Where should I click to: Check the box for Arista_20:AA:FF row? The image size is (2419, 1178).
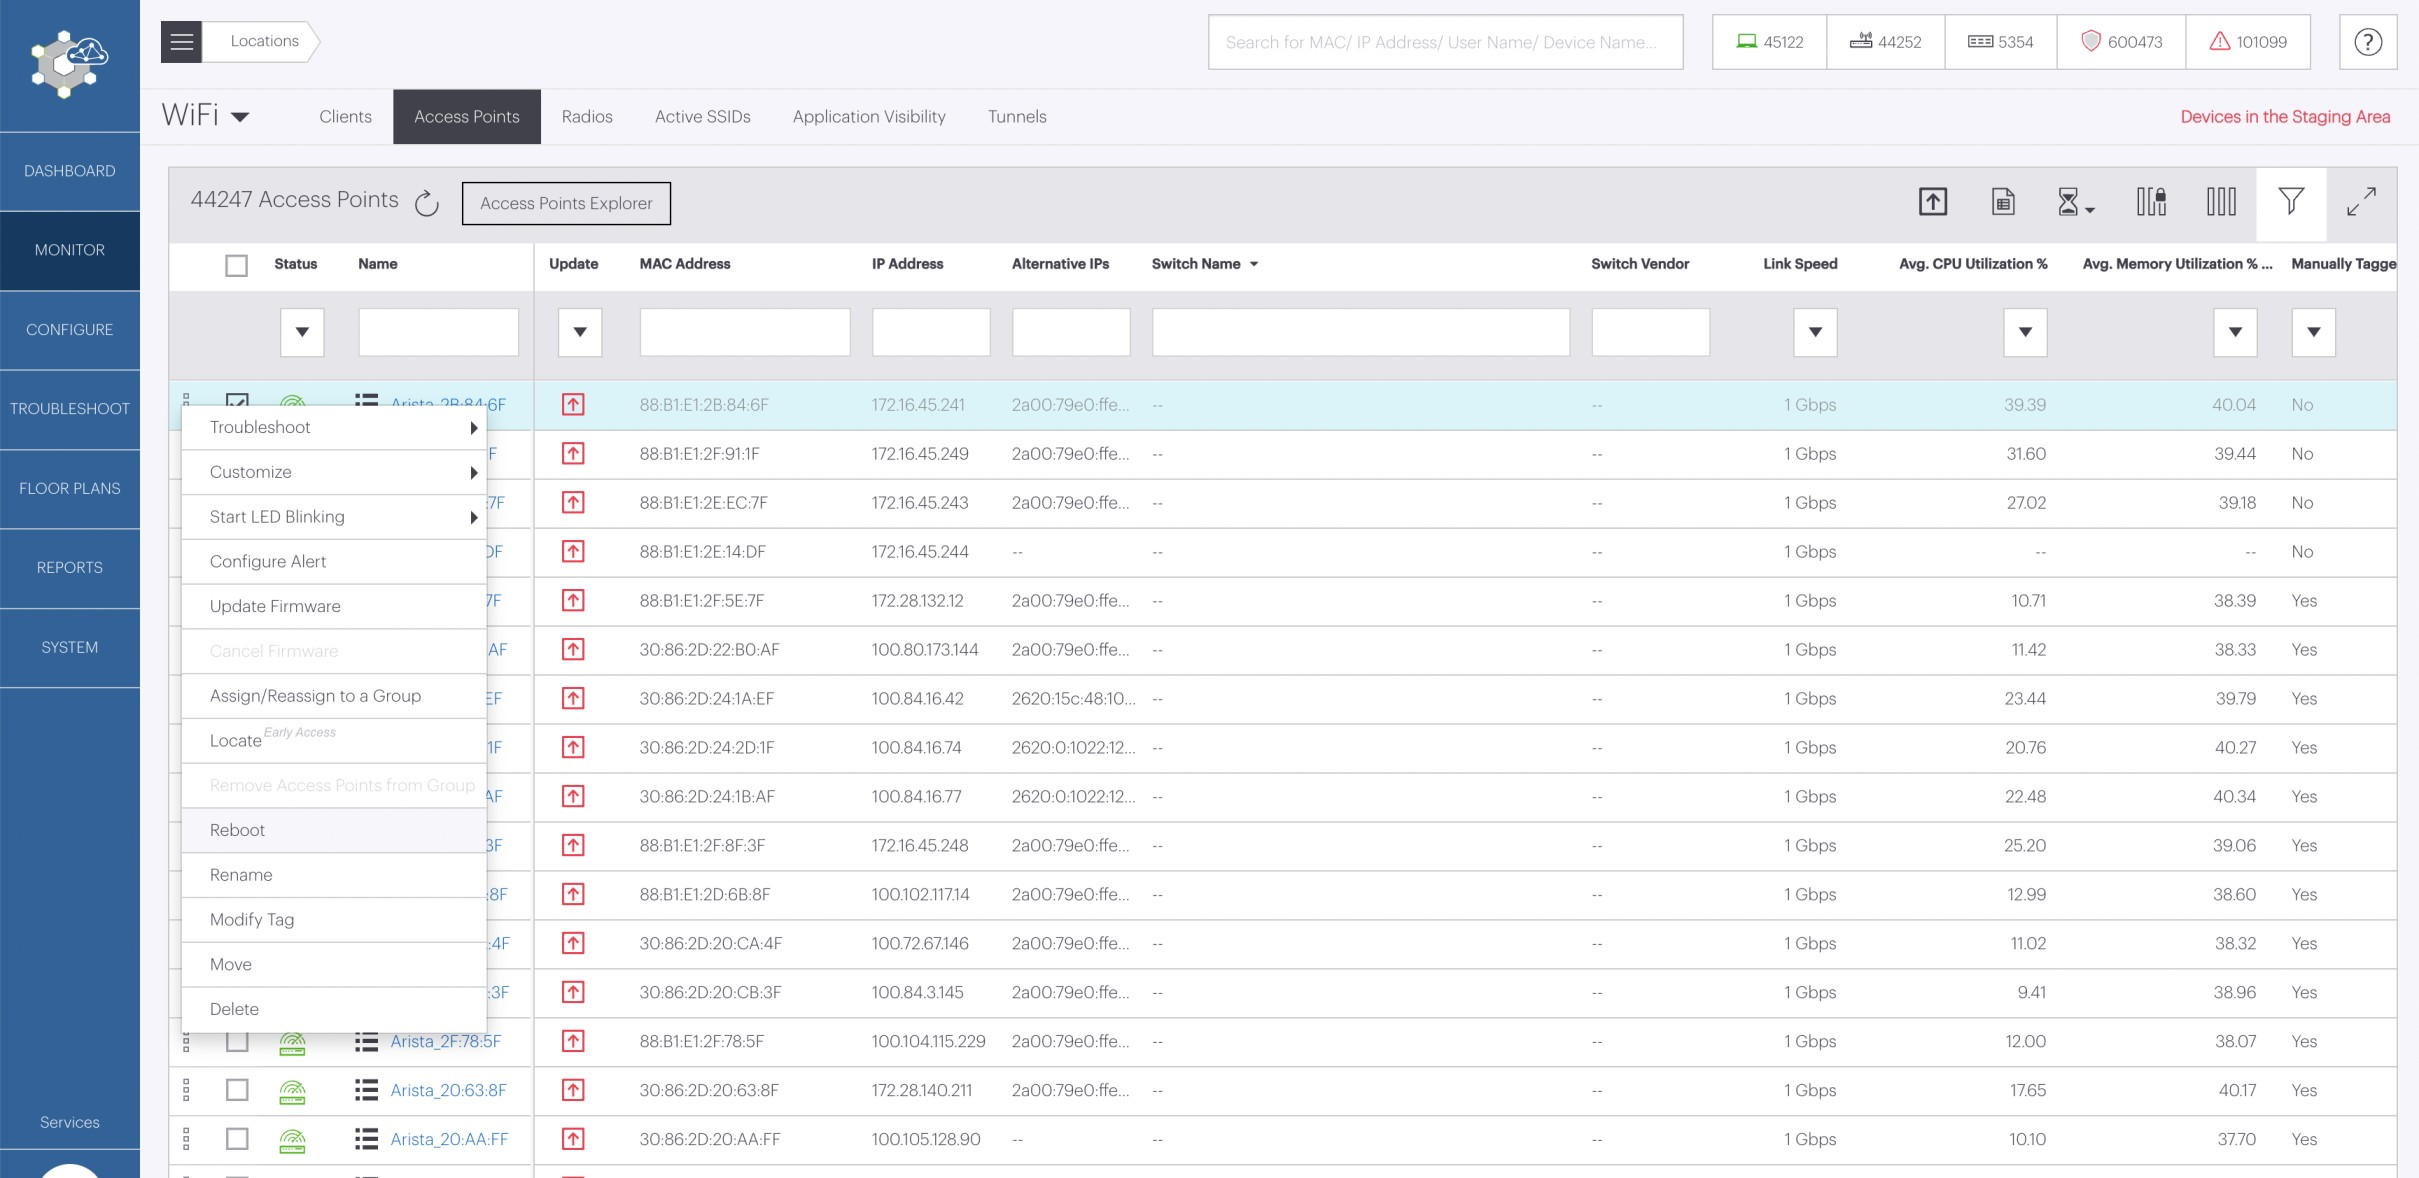point(237,1139)
